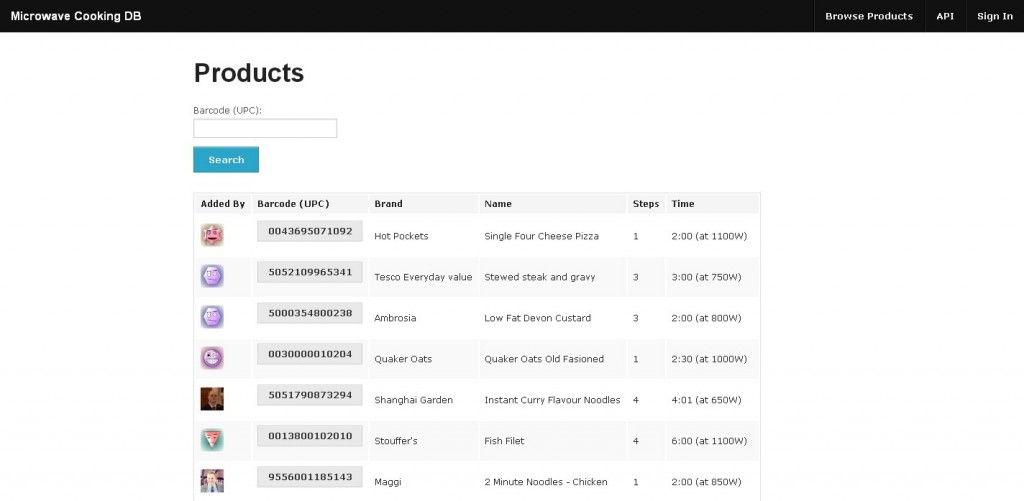Go to Microwave Cooking DB home title
1024x501 pixels.
point(76,16)
